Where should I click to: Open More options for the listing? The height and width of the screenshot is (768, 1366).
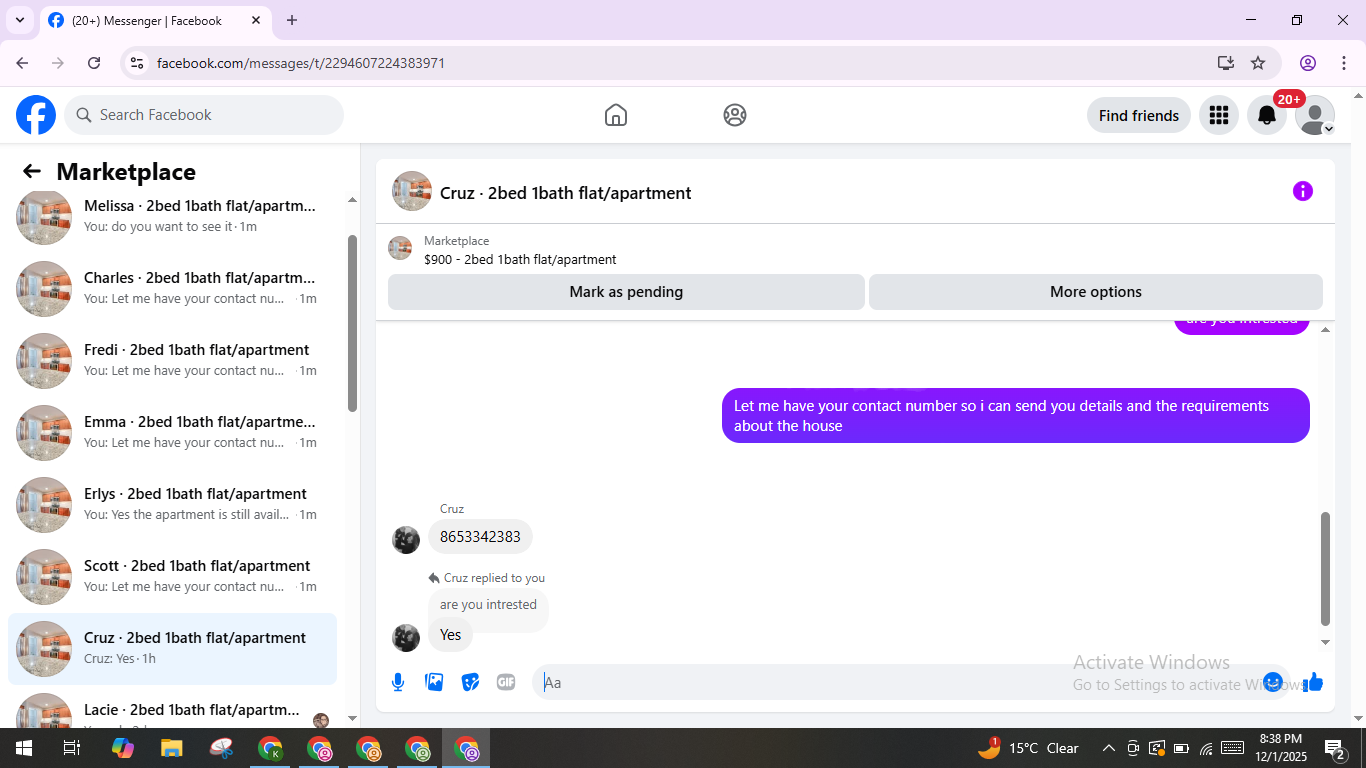[1096, 292]
